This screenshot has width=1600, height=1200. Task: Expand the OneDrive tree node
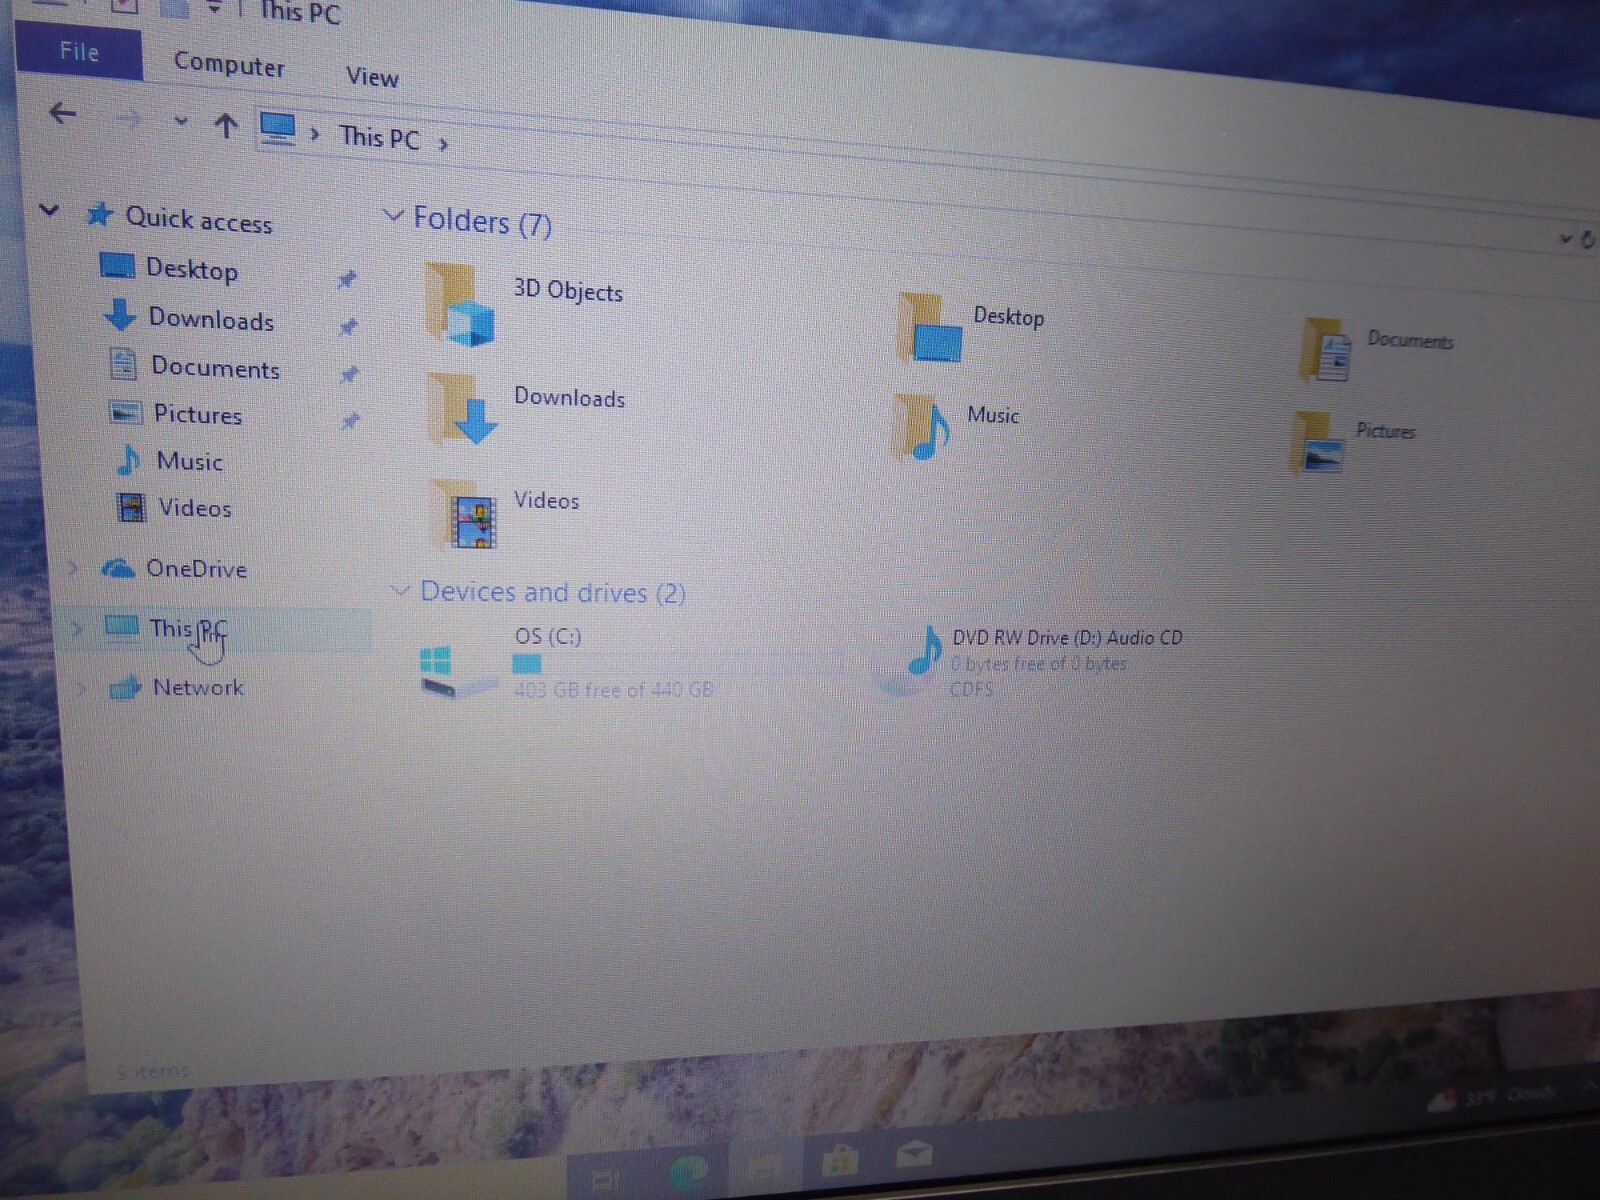pyautogui.click(x=73, y=568)
